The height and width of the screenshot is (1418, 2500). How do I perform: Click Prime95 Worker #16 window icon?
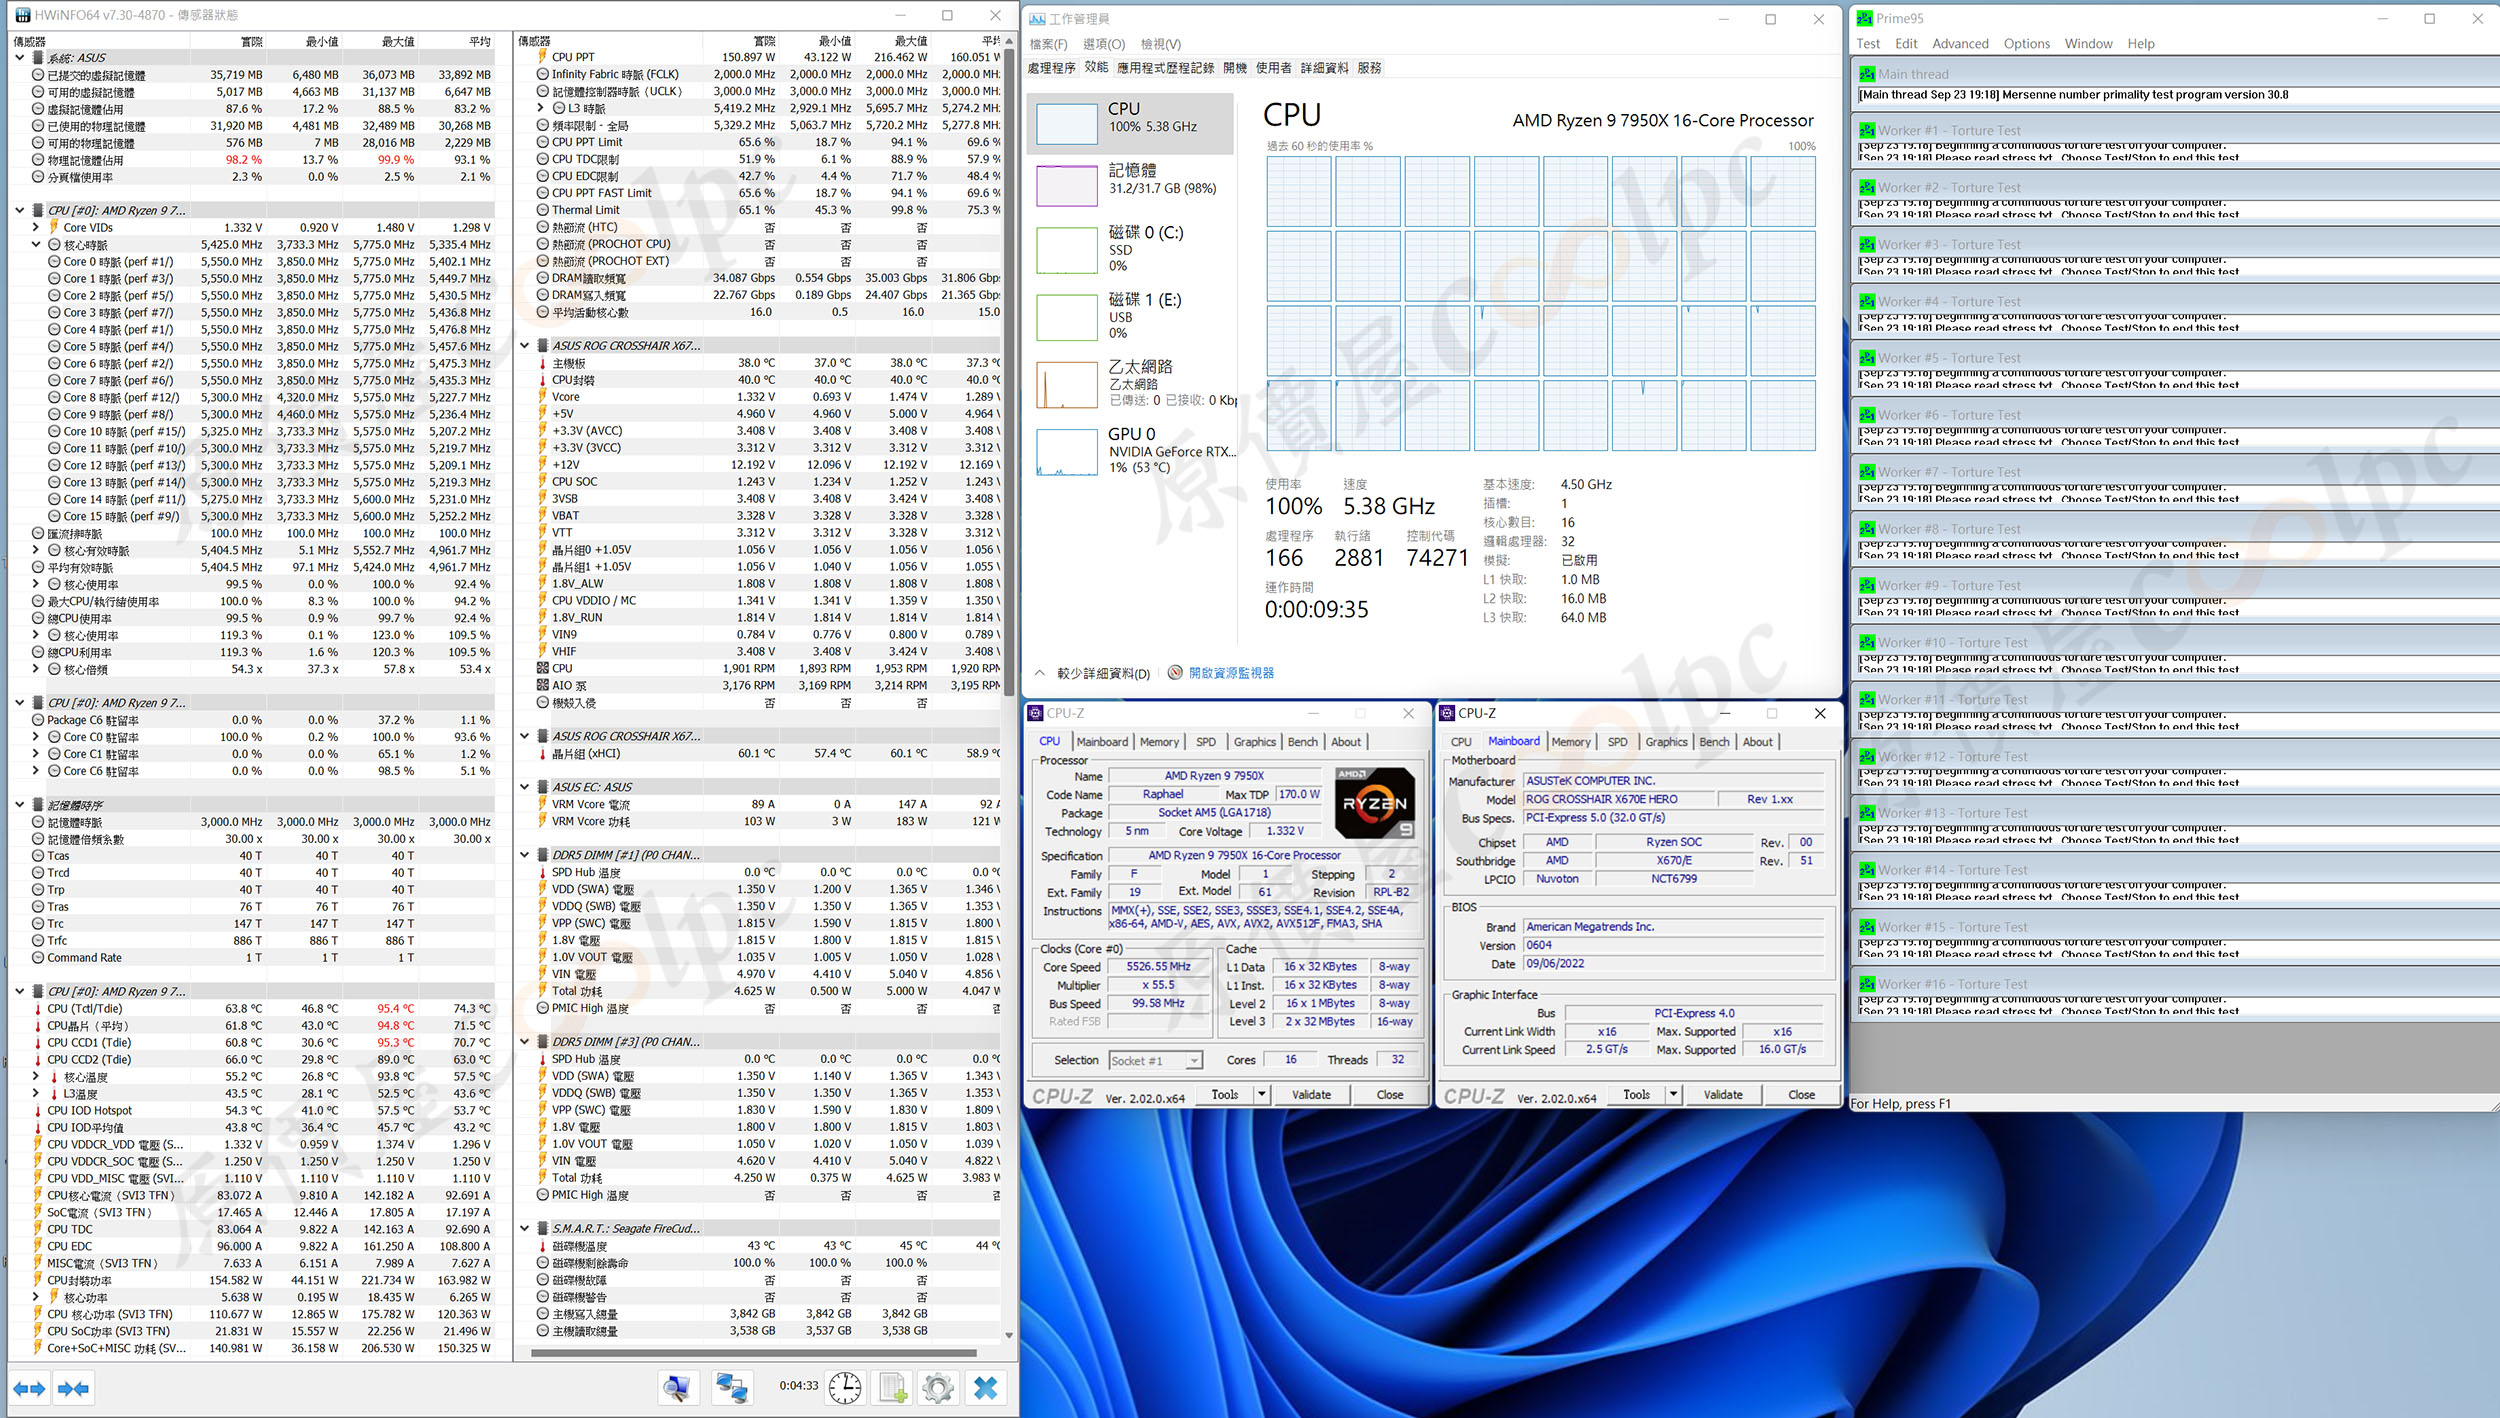[x=1866, y=984]
